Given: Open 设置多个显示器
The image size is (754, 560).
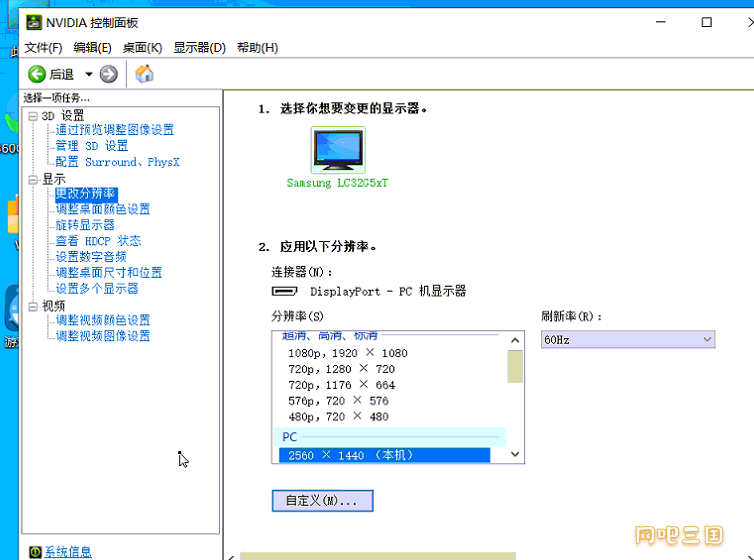Looking at the screenshot, I should click(x=97, y=288).
